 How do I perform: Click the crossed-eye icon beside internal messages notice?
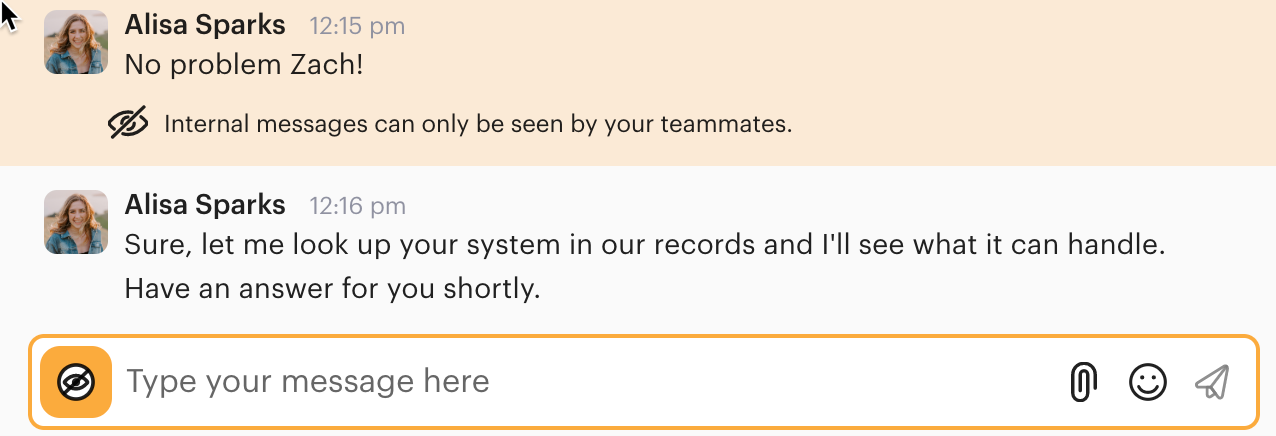click(x=128, y=124)
